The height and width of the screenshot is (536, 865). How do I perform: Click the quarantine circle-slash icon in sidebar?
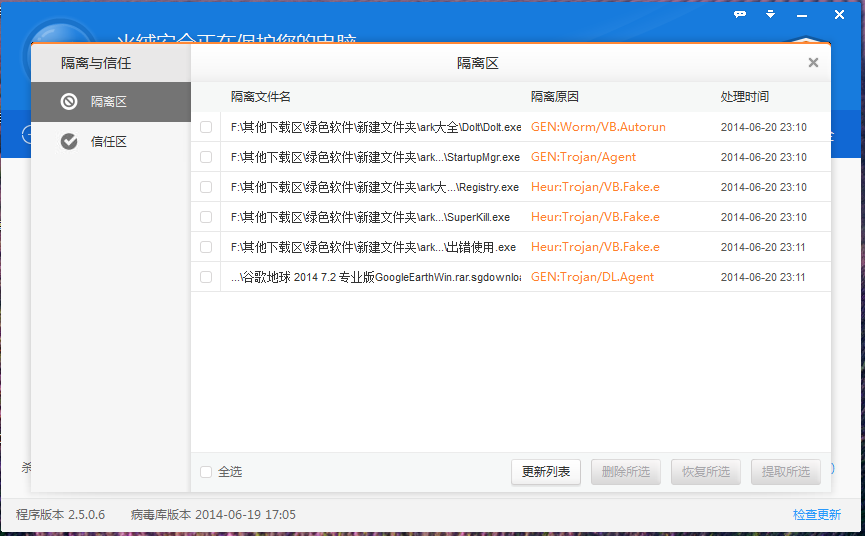[x=69, y=101]
